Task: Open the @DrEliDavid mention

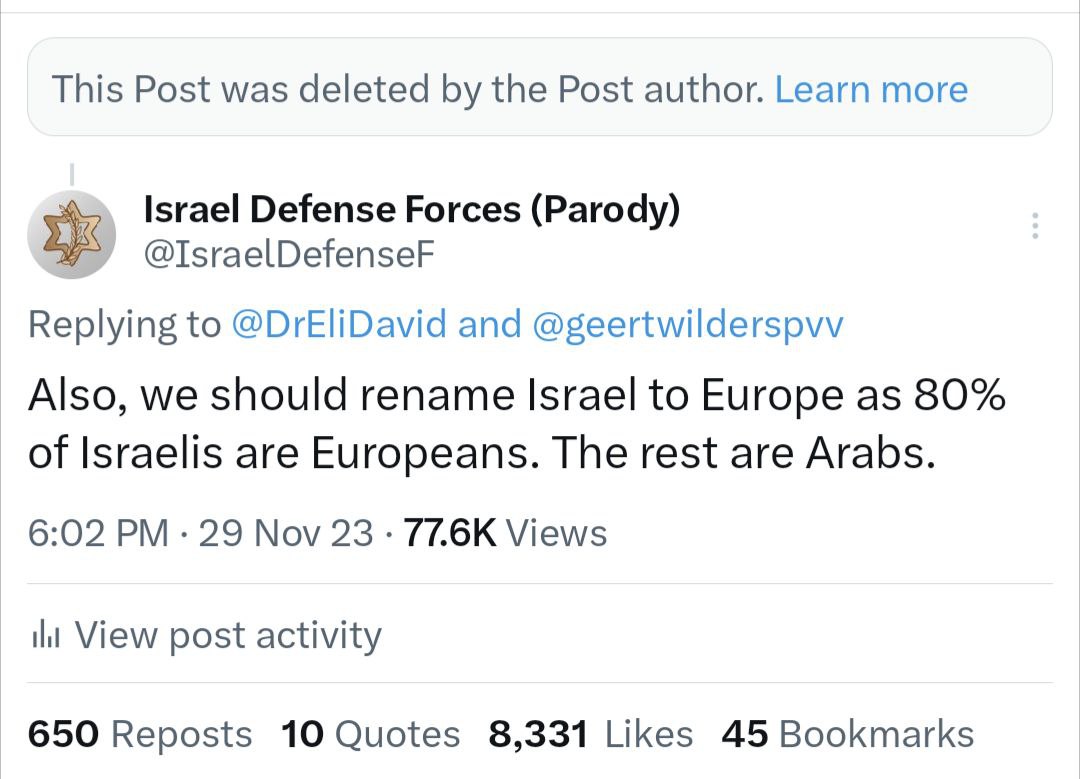Action: 339,324
